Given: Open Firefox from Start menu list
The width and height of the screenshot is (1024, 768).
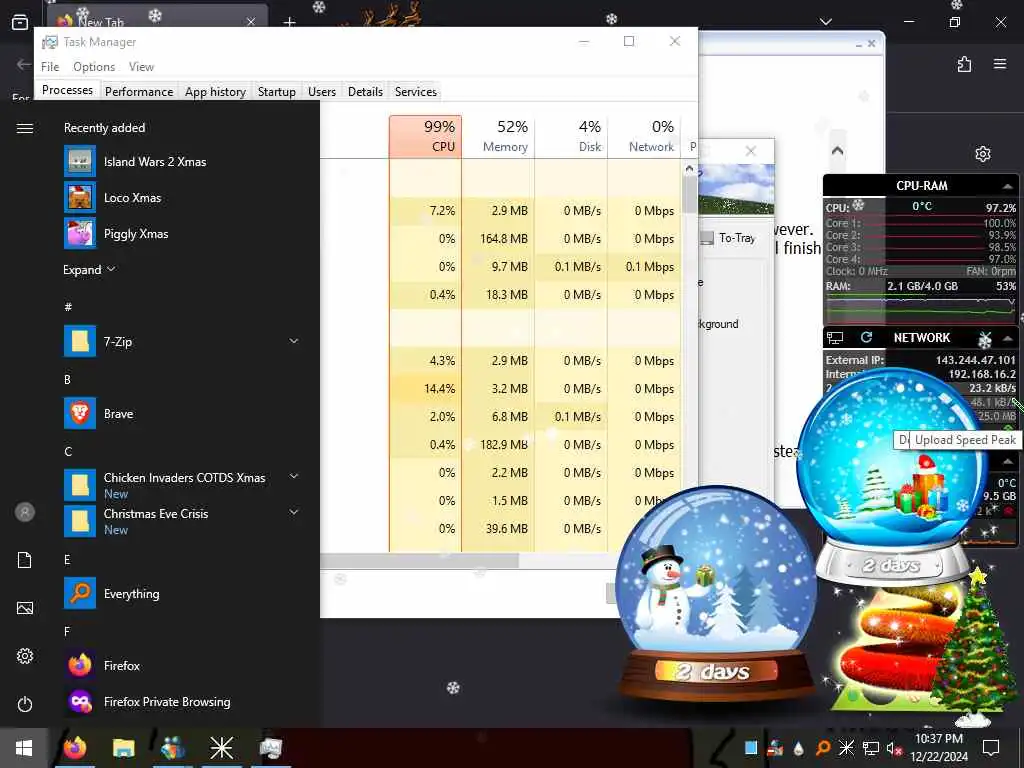Looking at the screenshot, I should pos(80,665).
